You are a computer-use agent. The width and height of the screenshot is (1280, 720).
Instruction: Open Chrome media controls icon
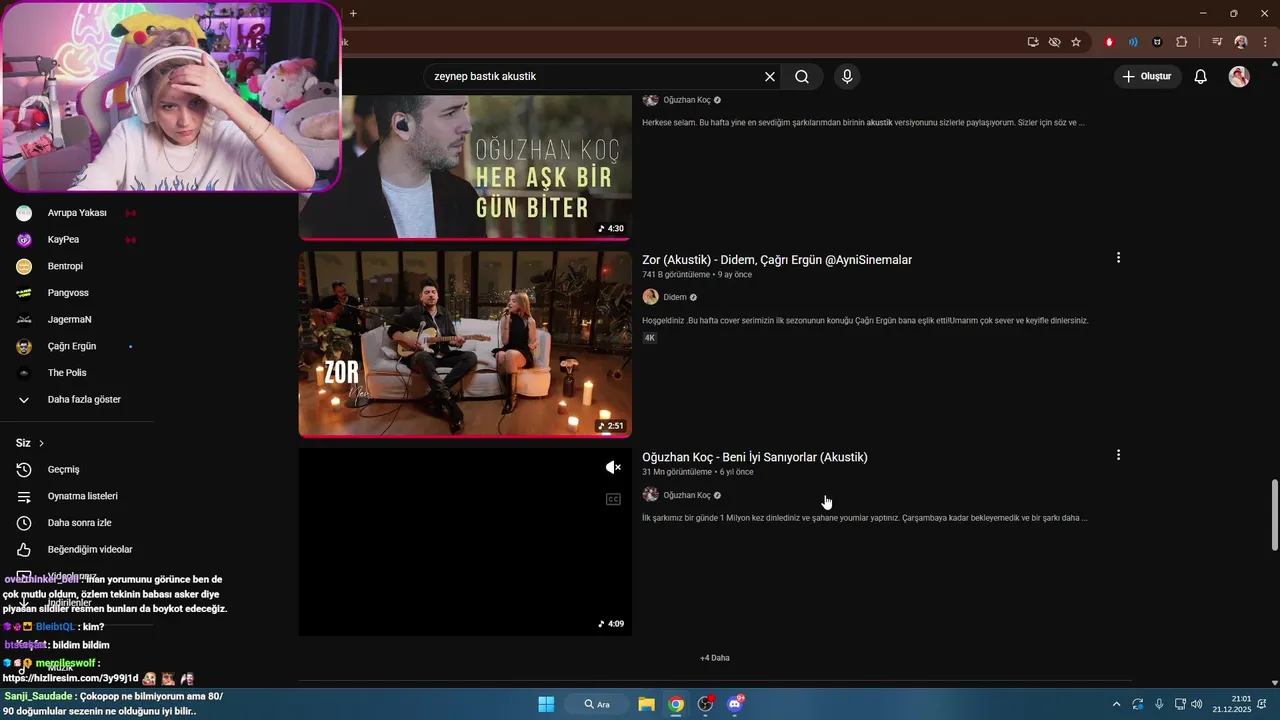click(1217, 42)
